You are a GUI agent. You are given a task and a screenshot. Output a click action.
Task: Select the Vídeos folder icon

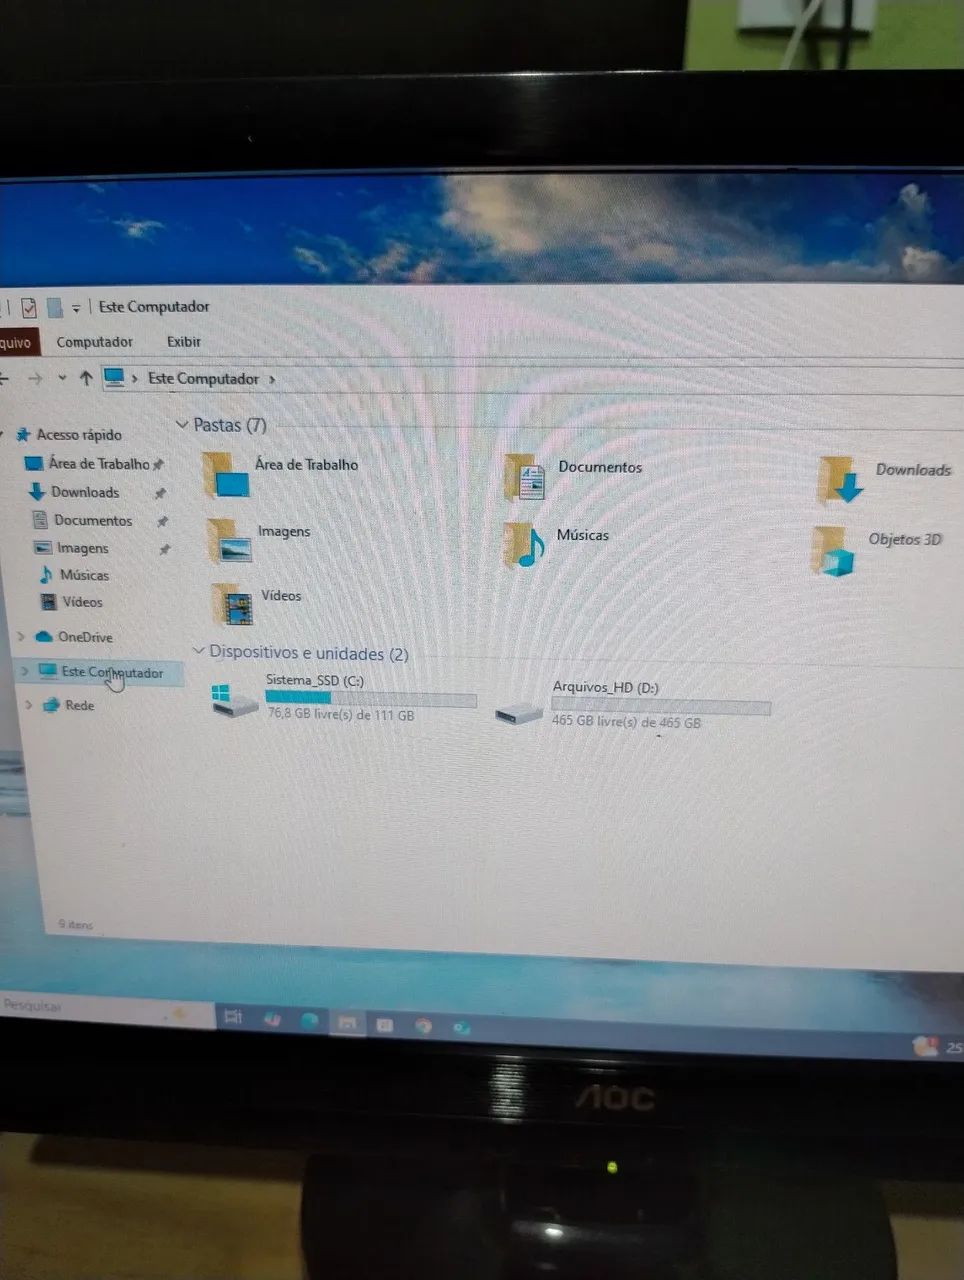[233, 604]
